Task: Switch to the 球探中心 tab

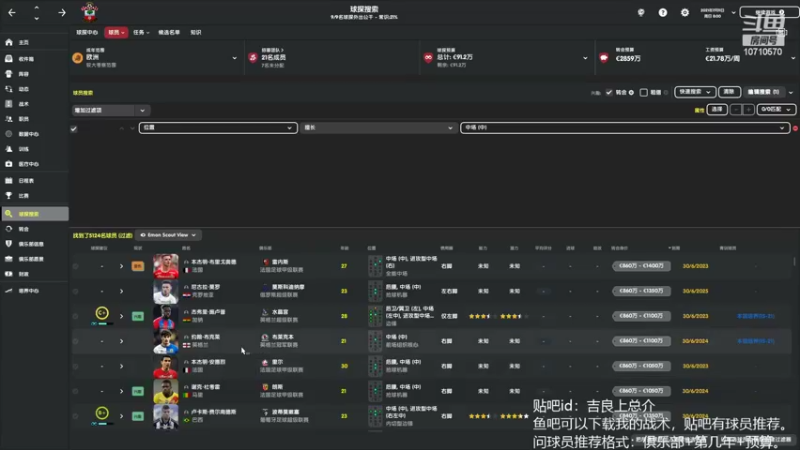Action: click(x=87, y=32)
